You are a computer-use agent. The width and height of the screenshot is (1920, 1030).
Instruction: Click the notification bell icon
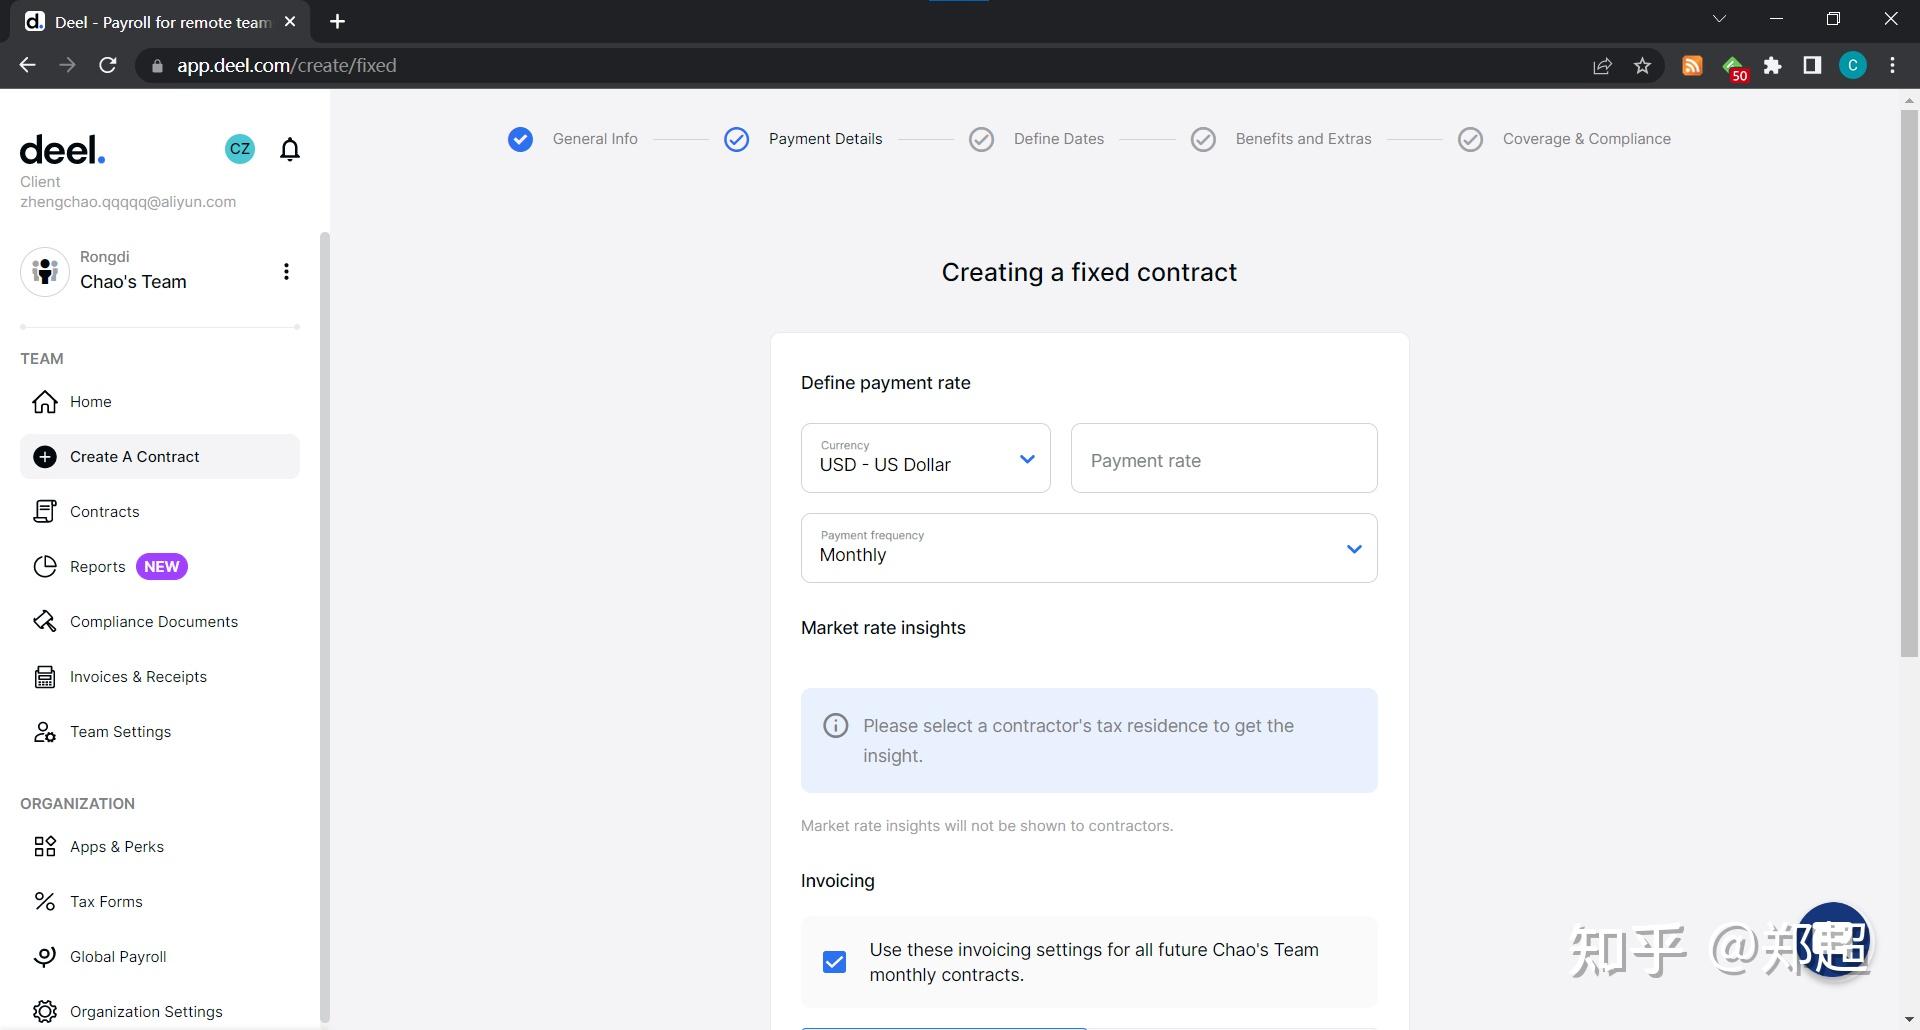pos(290,150)
